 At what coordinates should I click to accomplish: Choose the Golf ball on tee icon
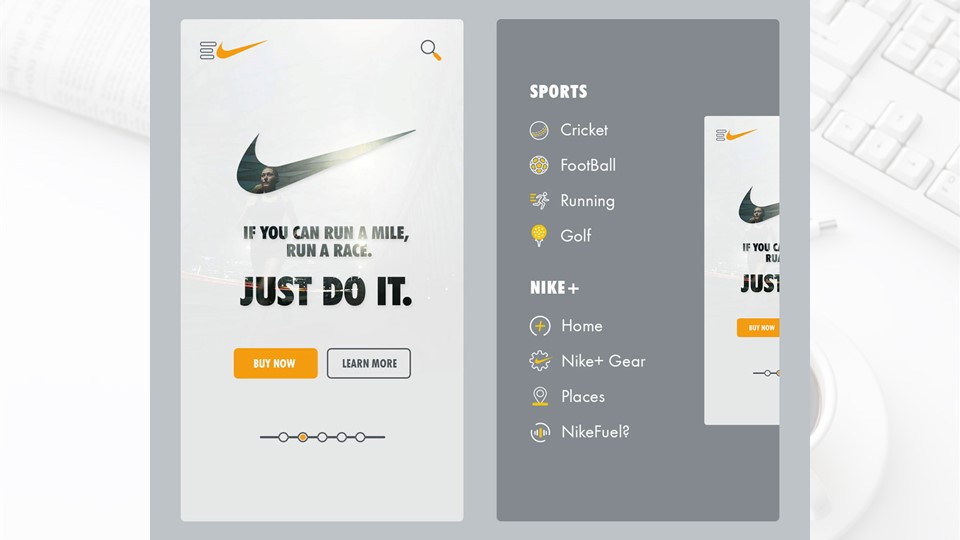click(x=539, y=236)
